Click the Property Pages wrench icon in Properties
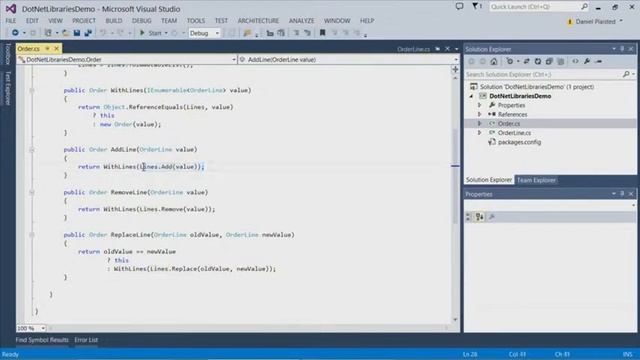The width and height of the screenshot is (640, 360). coord(492,217)
